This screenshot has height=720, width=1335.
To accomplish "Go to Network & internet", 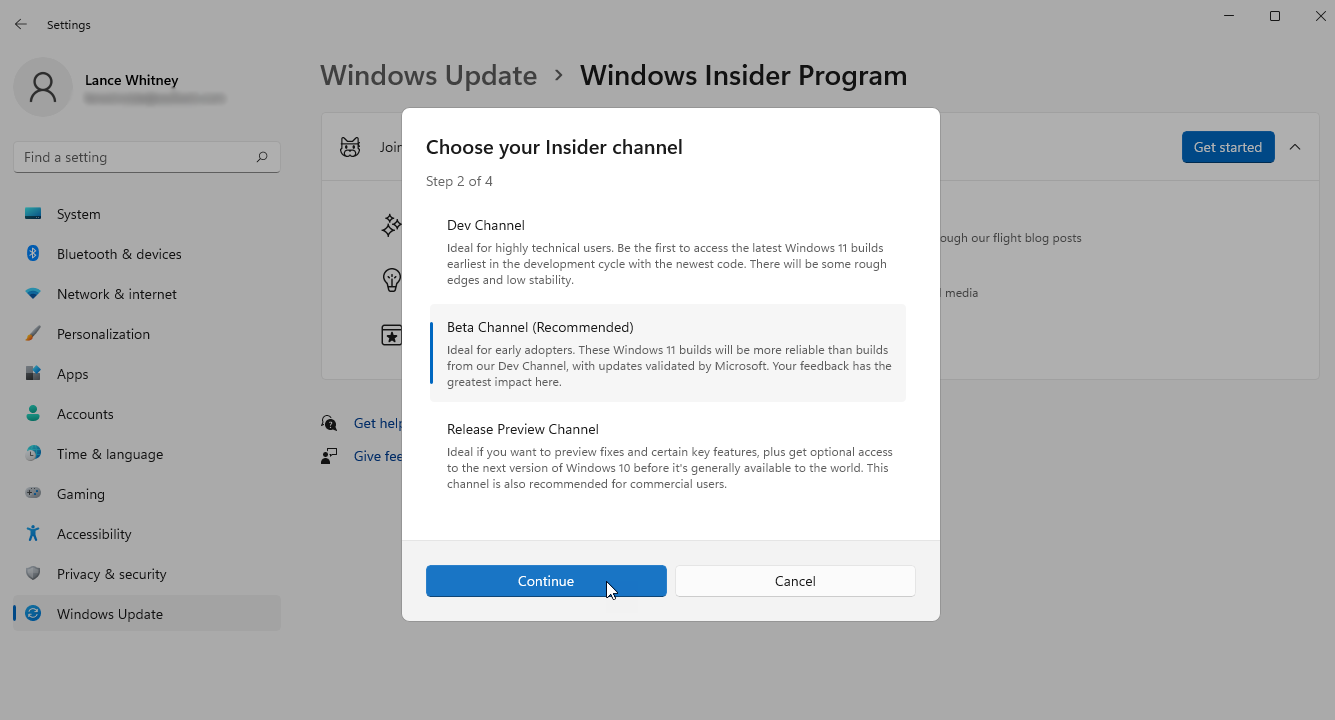I will tap(147, 294).
